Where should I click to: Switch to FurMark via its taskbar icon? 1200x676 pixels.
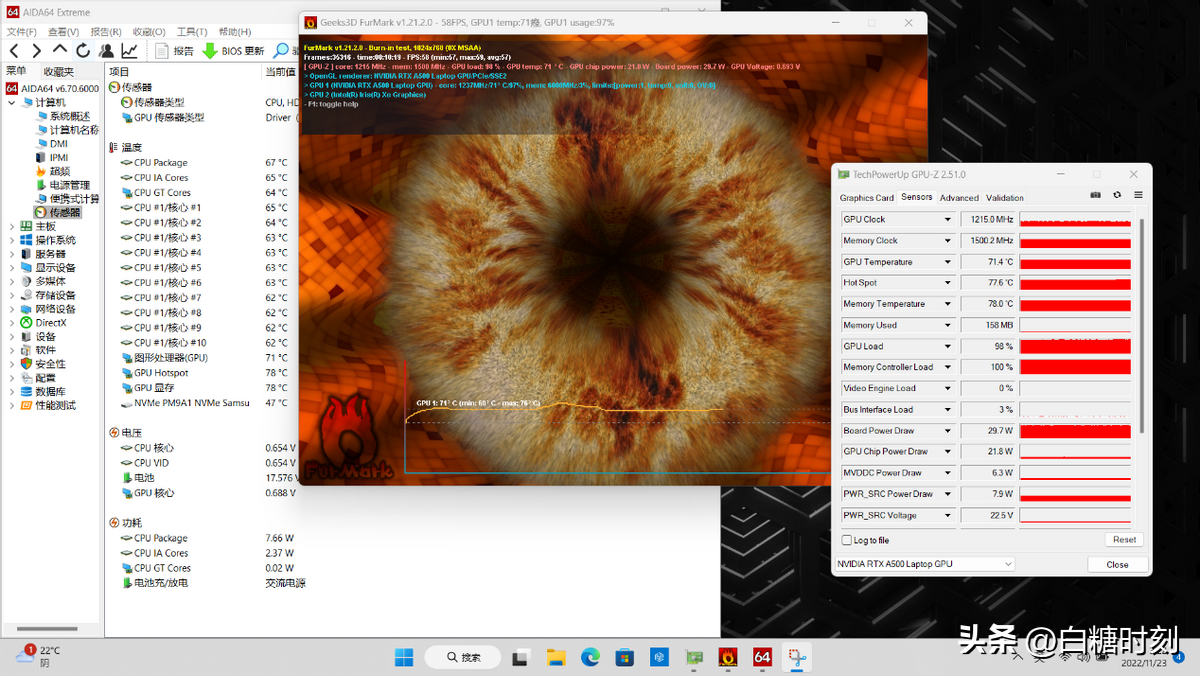(728, 657)
